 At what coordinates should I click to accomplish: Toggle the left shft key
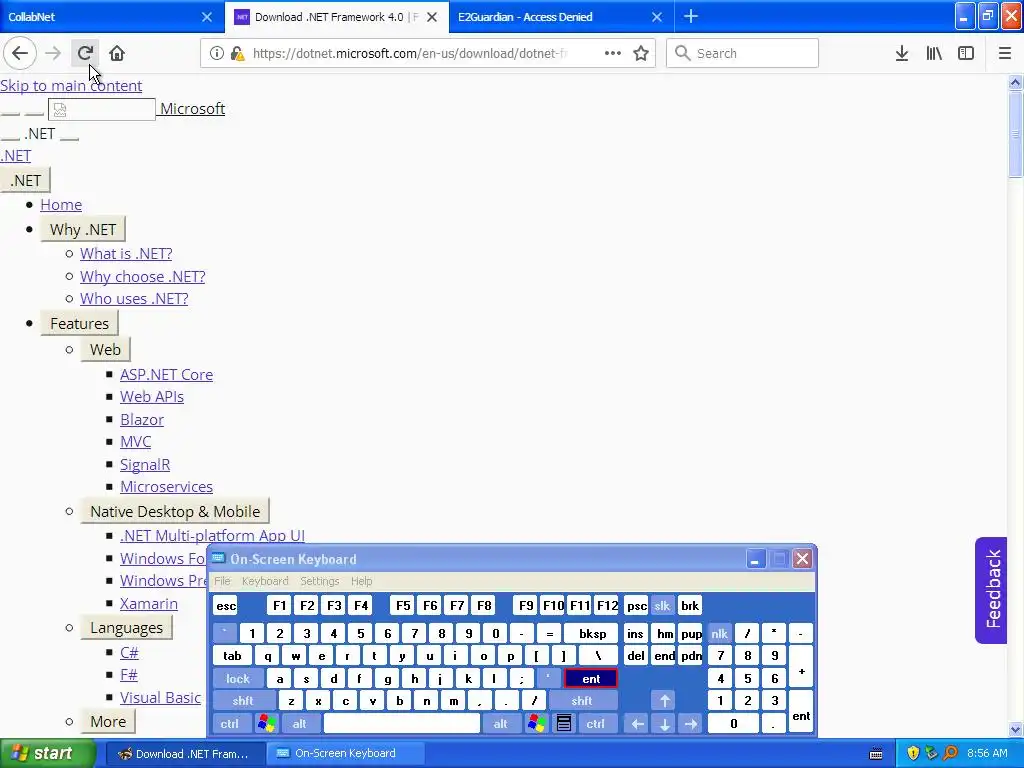click(x=243, y=701)
